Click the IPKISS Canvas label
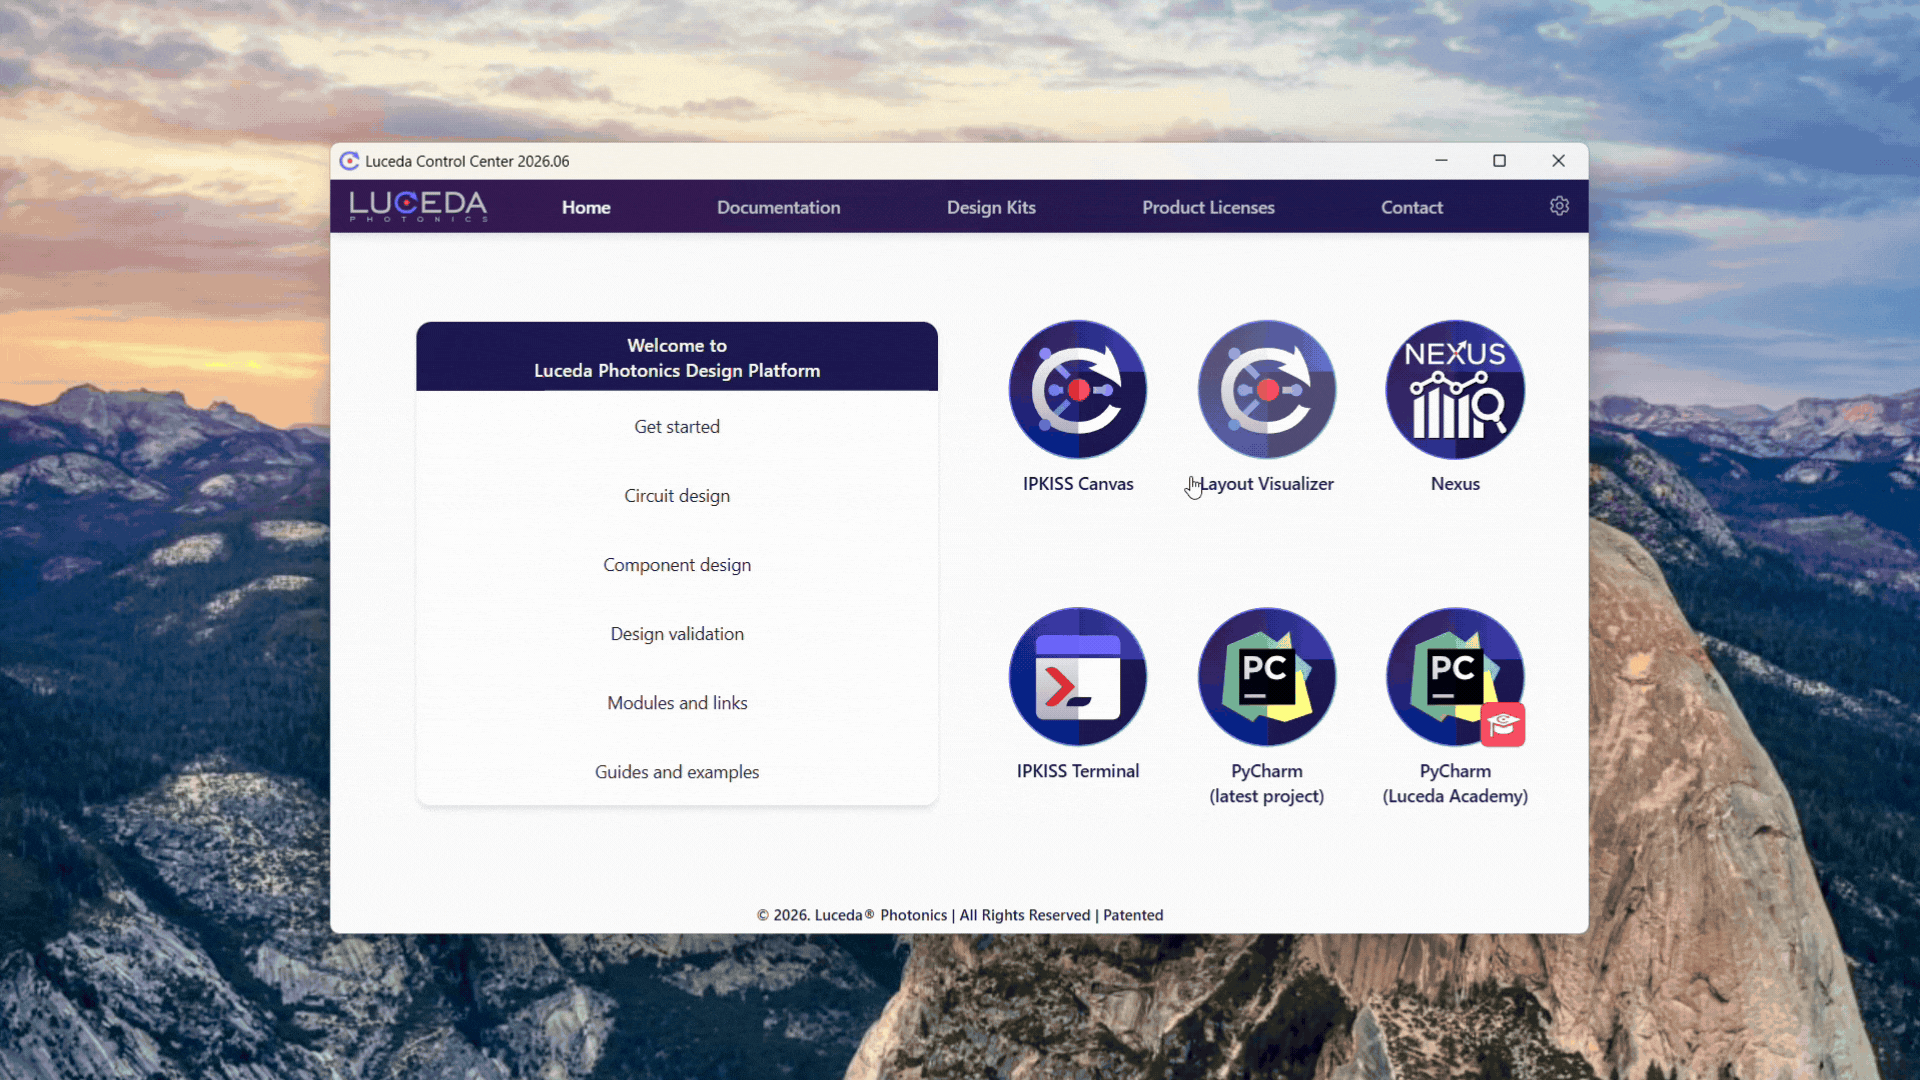This screenshot has height=1080, width=1920. (1078, 484)
